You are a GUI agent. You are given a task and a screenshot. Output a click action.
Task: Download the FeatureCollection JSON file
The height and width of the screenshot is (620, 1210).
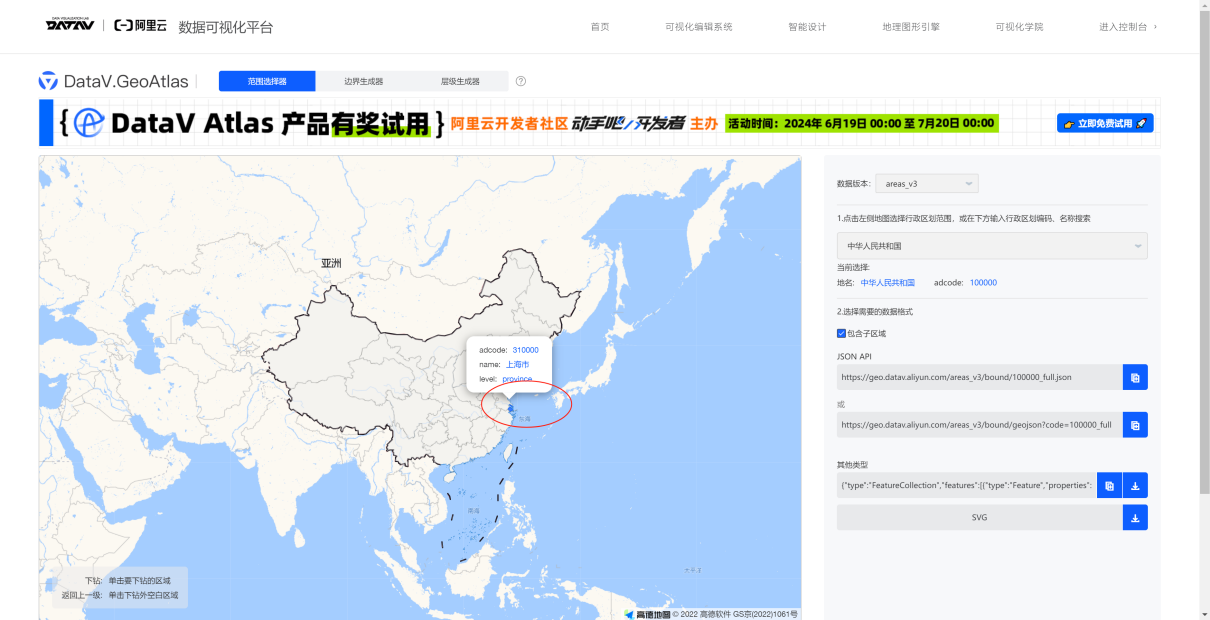pos(1135,485)
